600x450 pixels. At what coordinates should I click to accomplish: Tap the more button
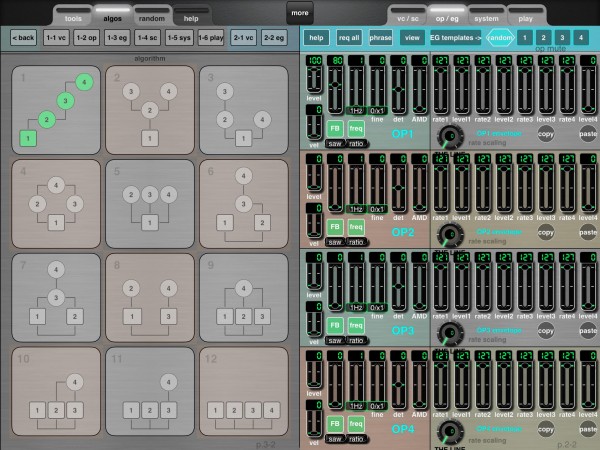coord(300,13)
